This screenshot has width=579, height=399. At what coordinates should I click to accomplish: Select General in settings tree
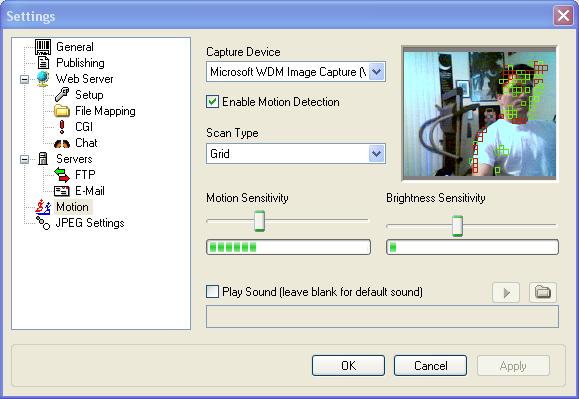(x=75, y=47)
